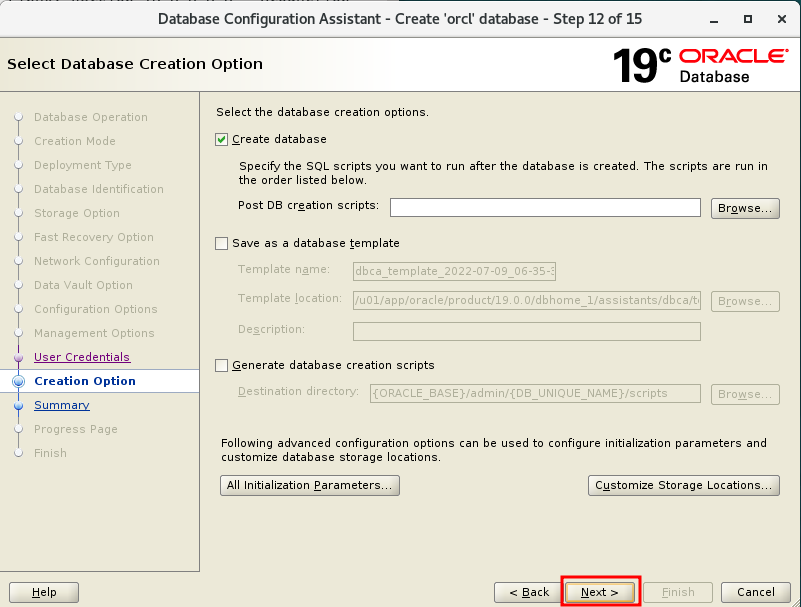Click the Destination directory field

tap(535, 393)
